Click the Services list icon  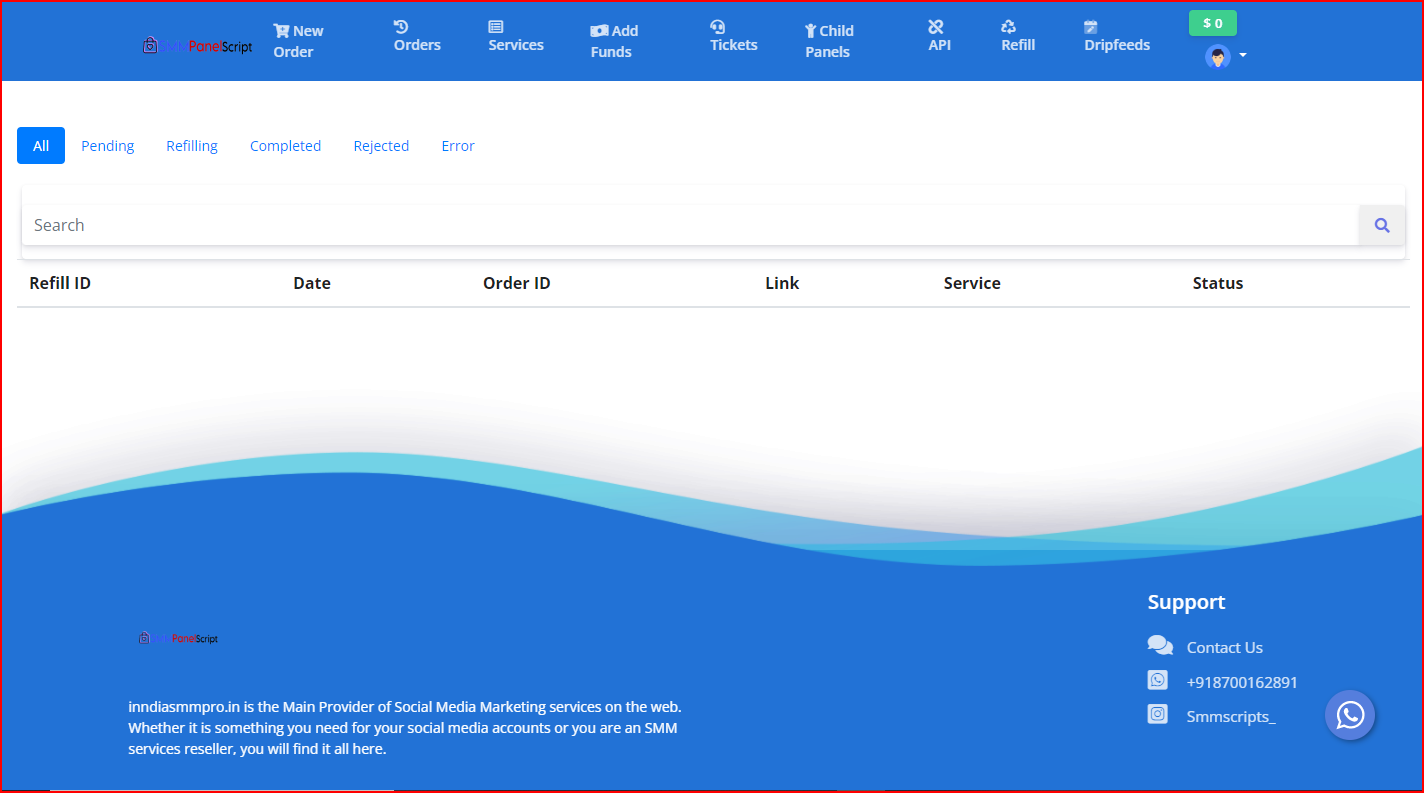click(496, 27)
